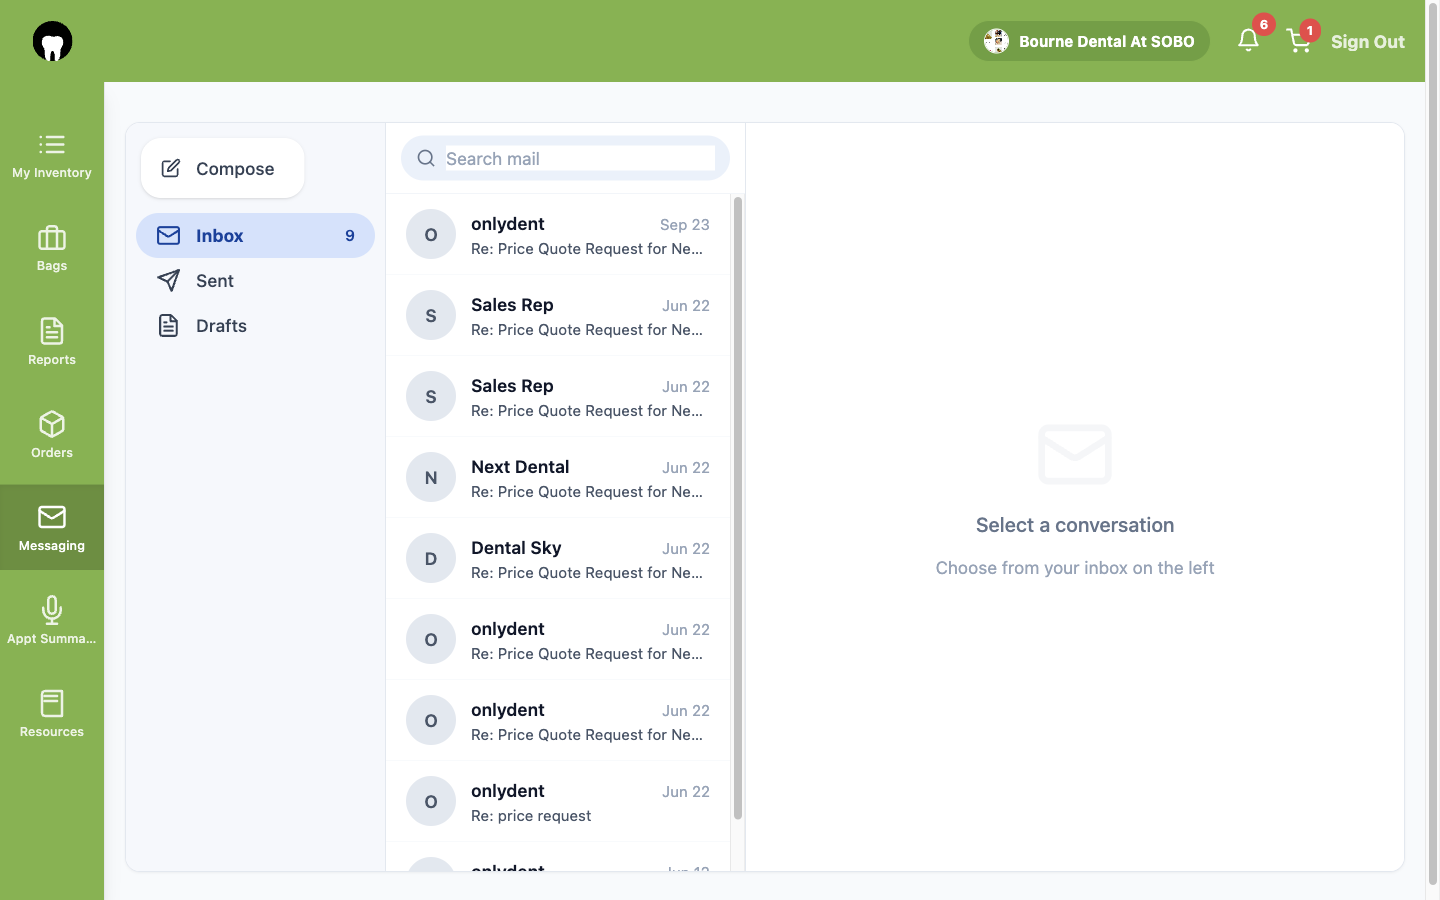This screenshot has width=1440, height=900.
Task: Switch to the Drafts folder
Action: [x=255, y=326]
